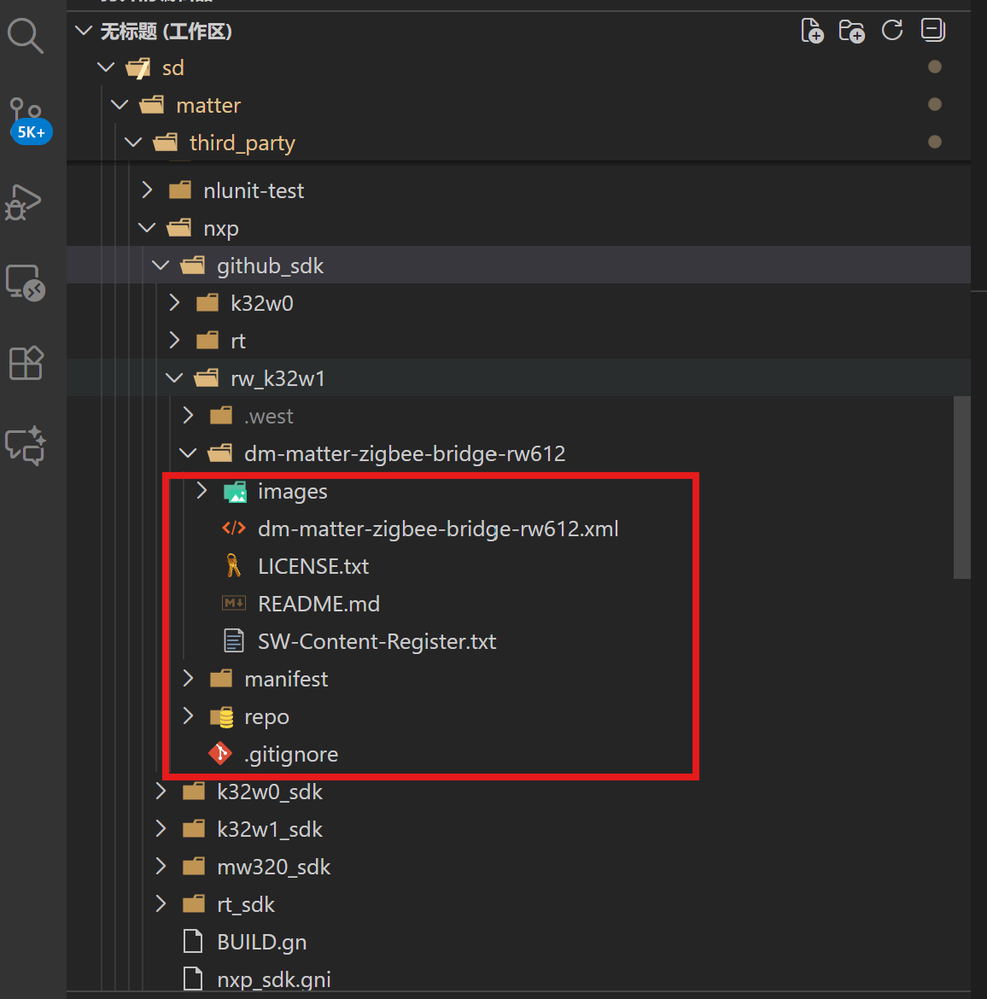Viewport: 987px width, 999px height.
Task: Open the Search view in activity bar
Action: [26, 37]
